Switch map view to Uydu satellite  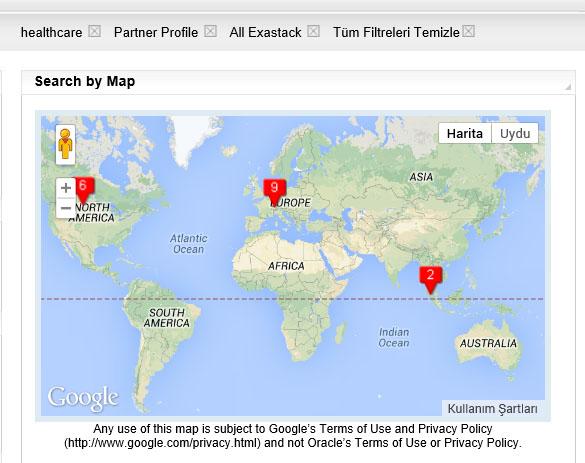515,133
